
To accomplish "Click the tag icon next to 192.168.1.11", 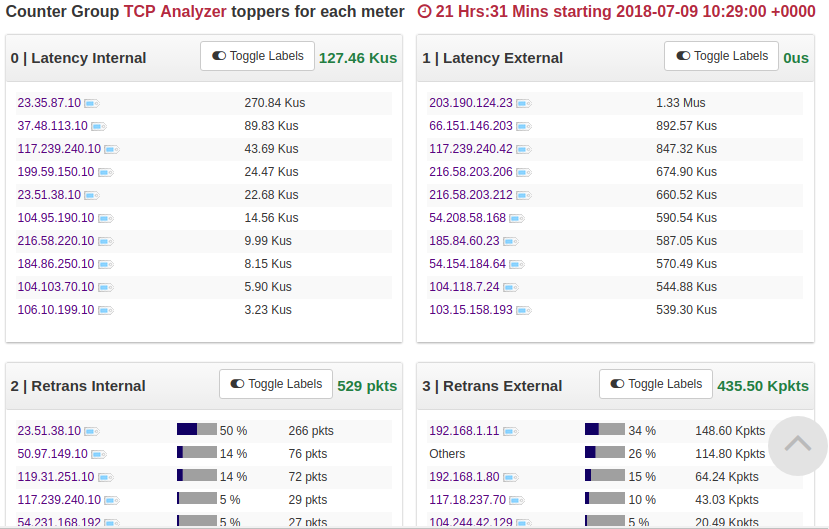I will tap(510, 431).
